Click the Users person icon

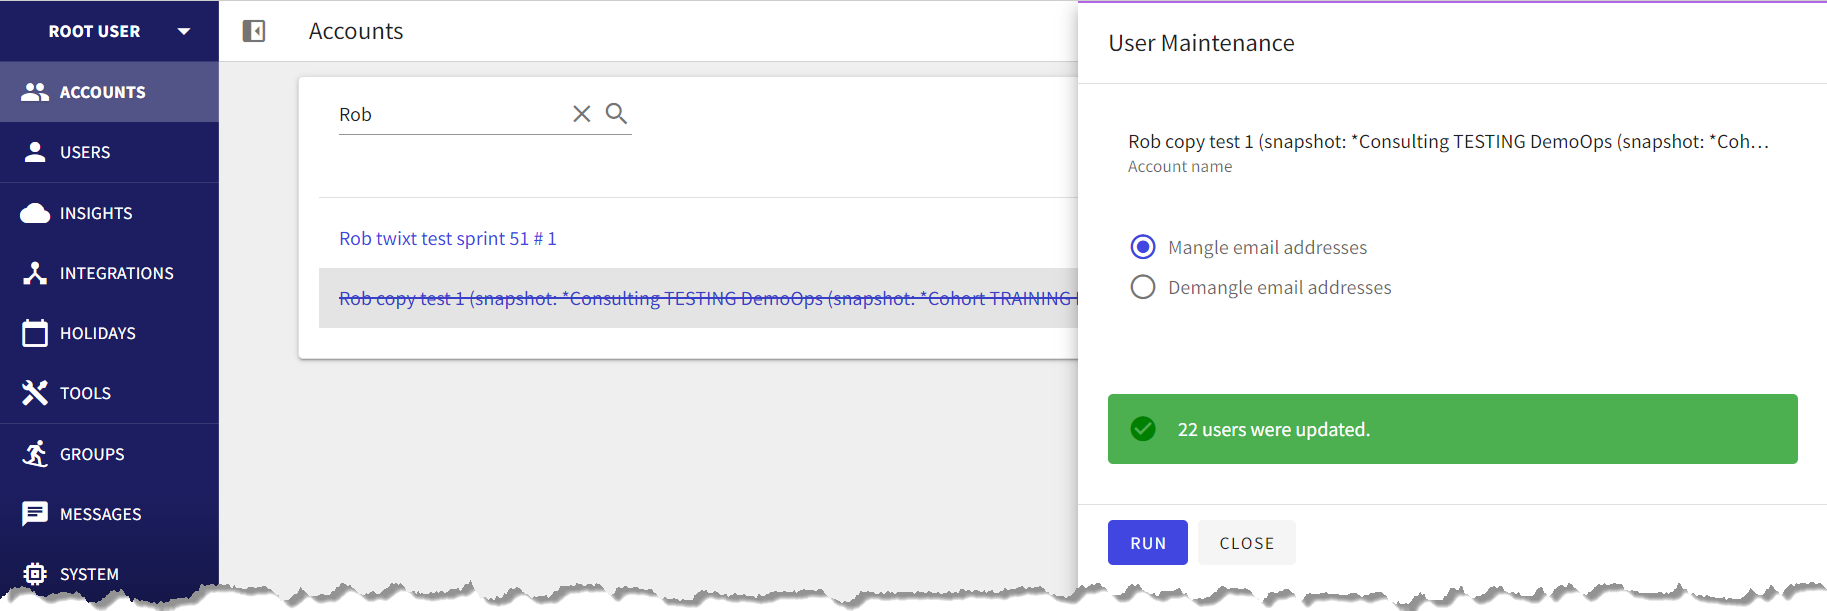pyautogui.click(x=35, y=152)
